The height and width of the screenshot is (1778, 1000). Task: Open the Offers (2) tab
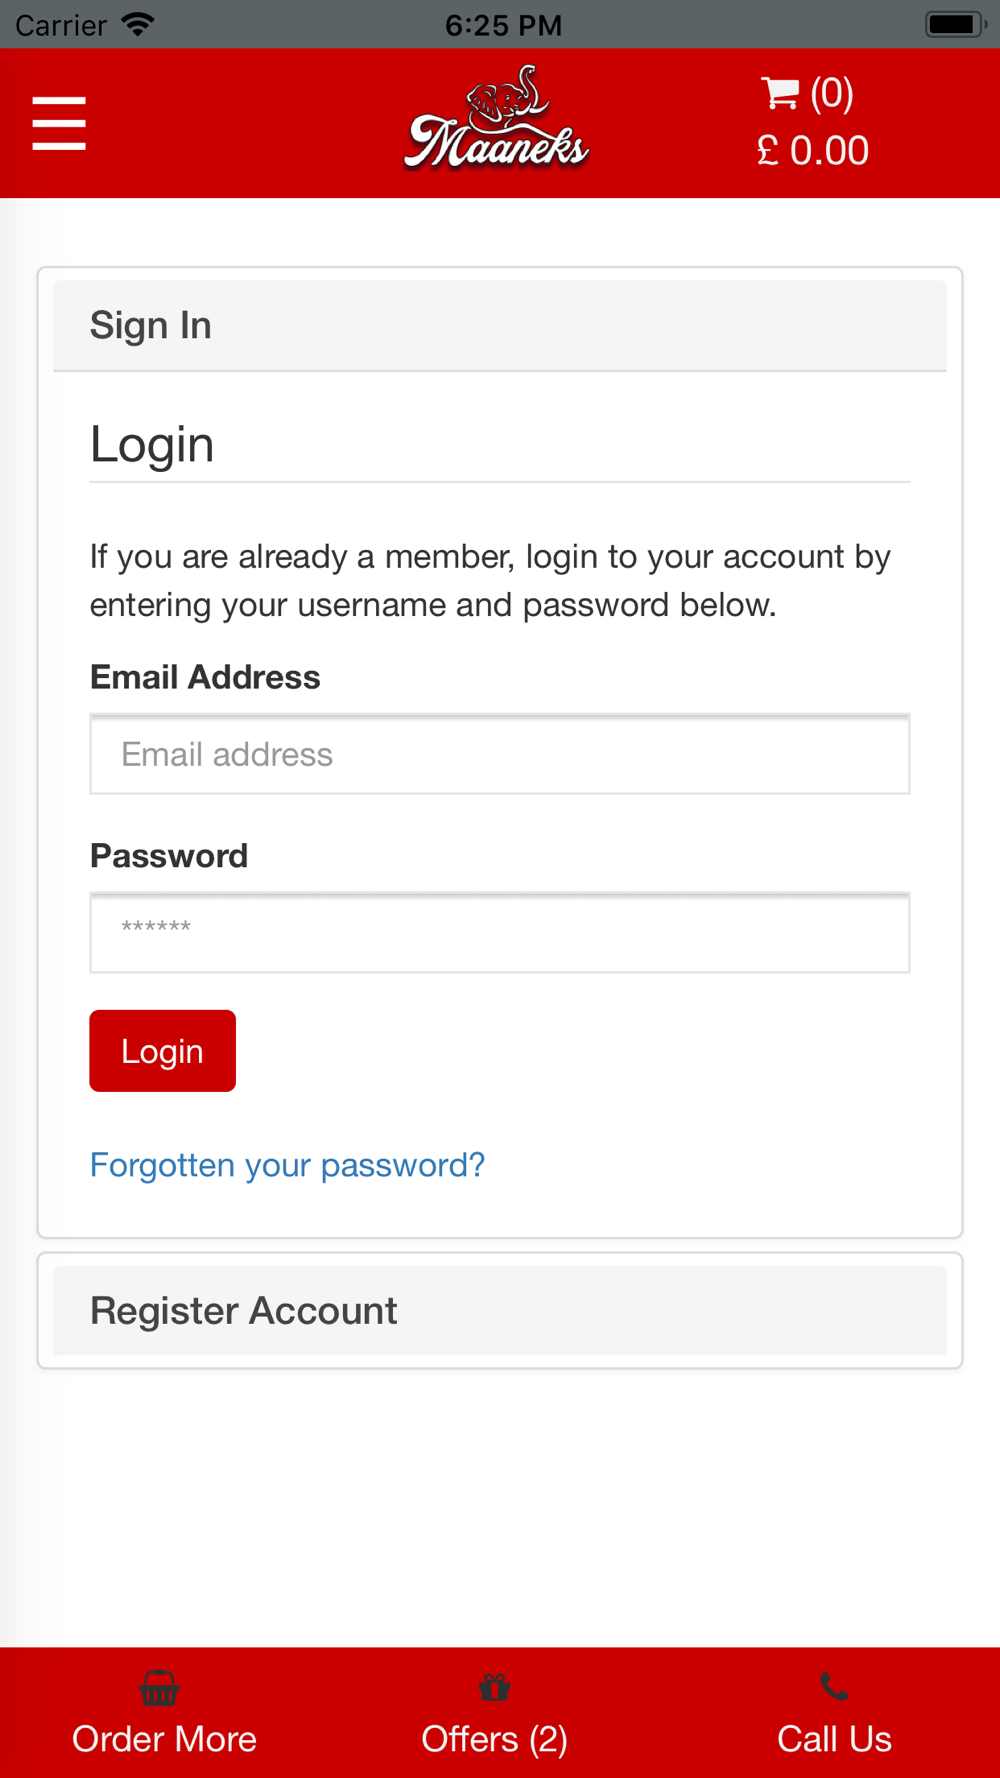494,1739
